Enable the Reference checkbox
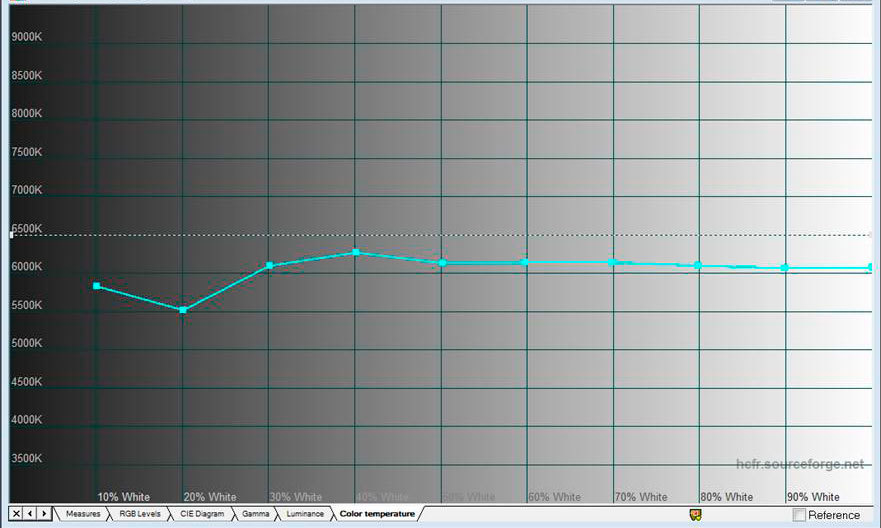This screenshot has width=881, height=528. click(x=799, y=515)
